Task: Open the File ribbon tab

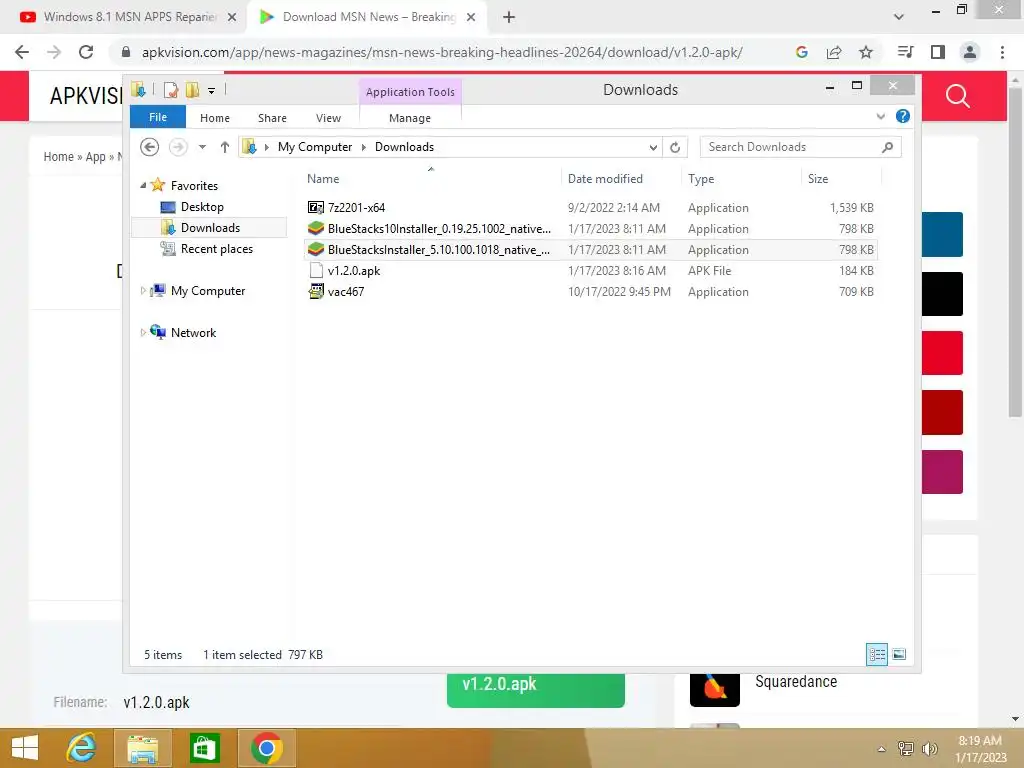Action: [x=158, y=117]
